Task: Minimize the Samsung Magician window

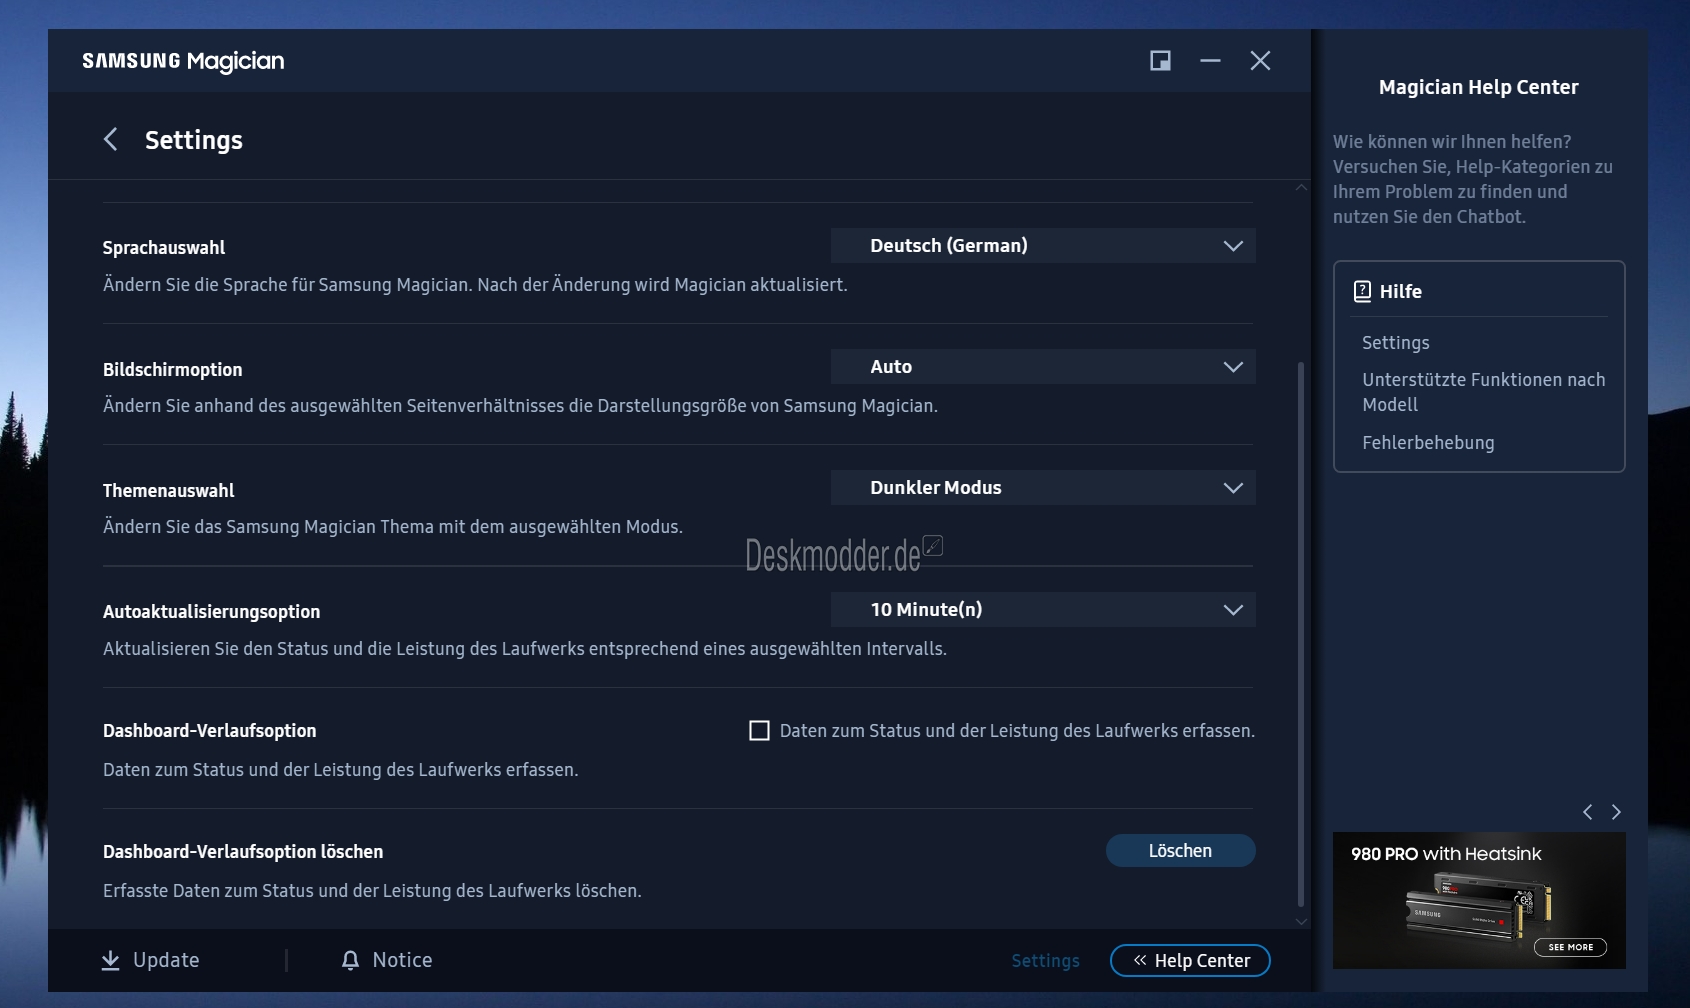Action: tap(1210, 61)
